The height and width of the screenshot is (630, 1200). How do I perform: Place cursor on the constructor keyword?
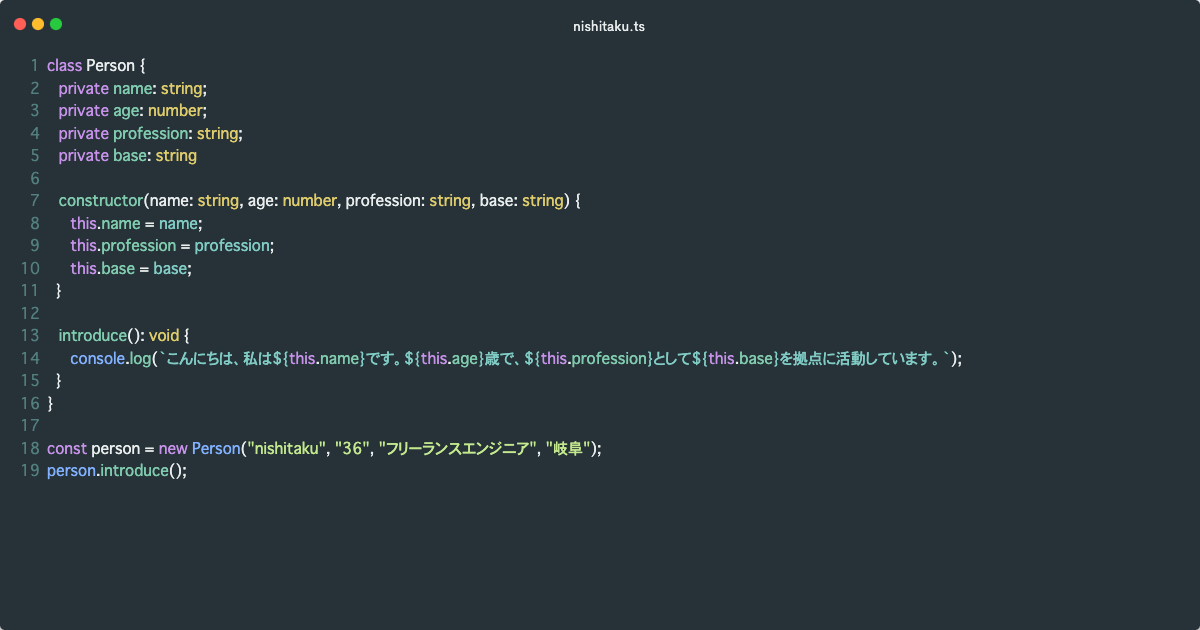click(x=101, y=201)
